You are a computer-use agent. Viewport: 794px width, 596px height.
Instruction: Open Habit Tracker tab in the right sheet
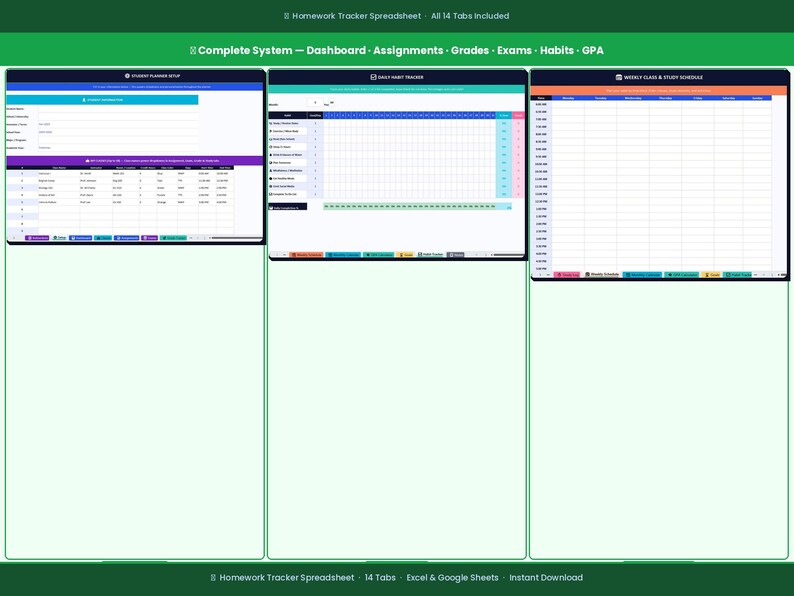[x=738, y=274]
